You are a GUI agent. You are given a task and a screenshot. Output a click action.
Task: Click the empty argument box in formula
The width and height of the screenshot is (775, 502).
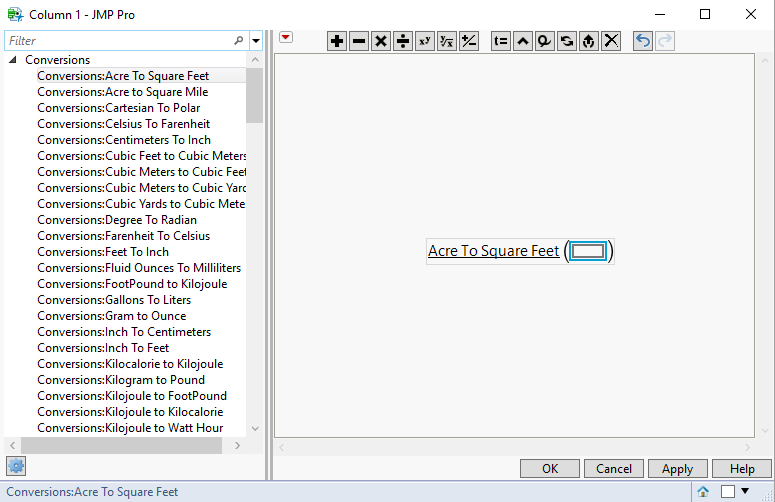point(588,251)
